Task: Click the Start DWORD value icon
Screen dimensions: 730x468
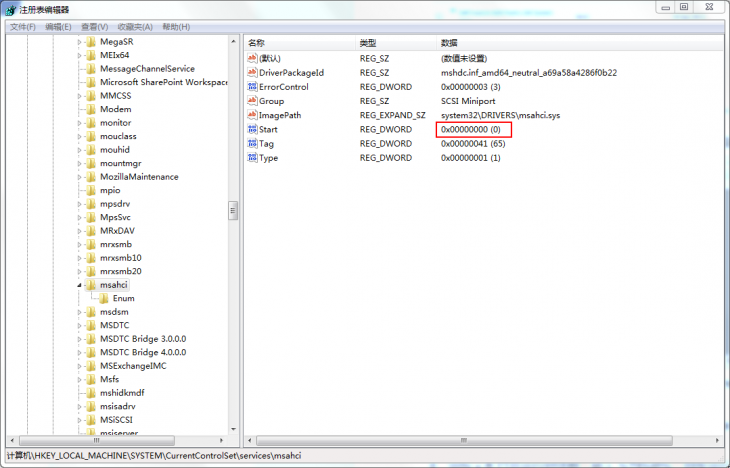Action: 252,130
